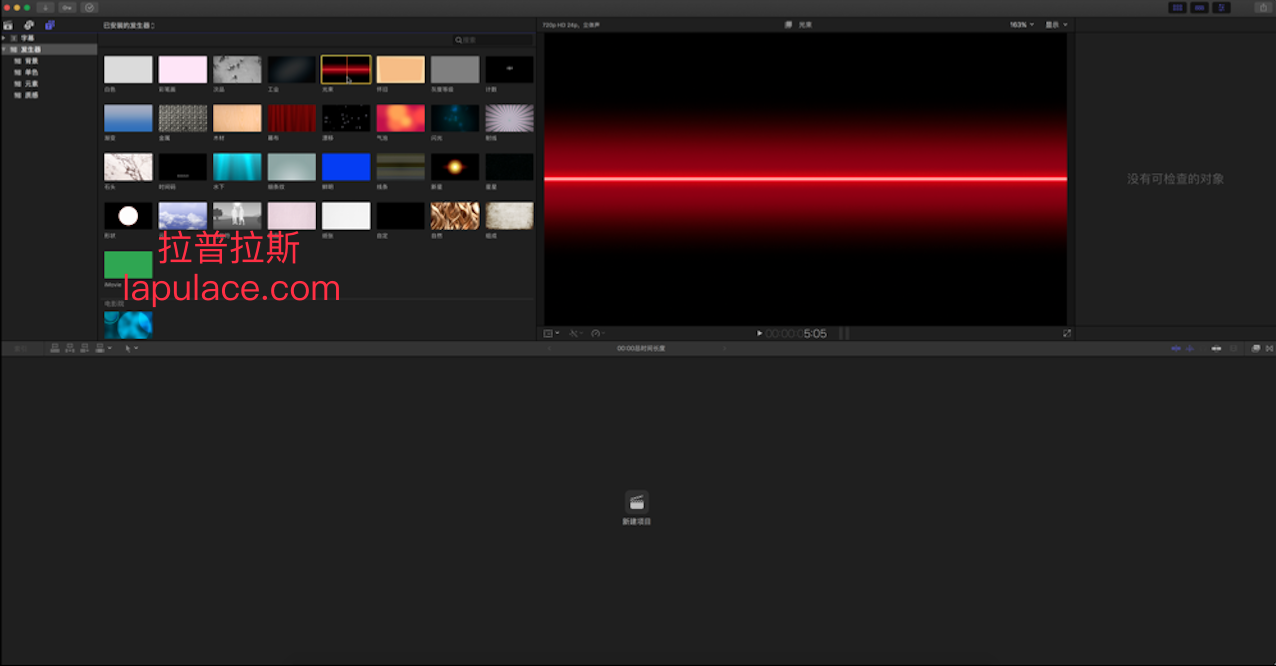1276x666 pixels.
Task: Toggle the inspector panel visibility button
Action: pos(1221,7)
